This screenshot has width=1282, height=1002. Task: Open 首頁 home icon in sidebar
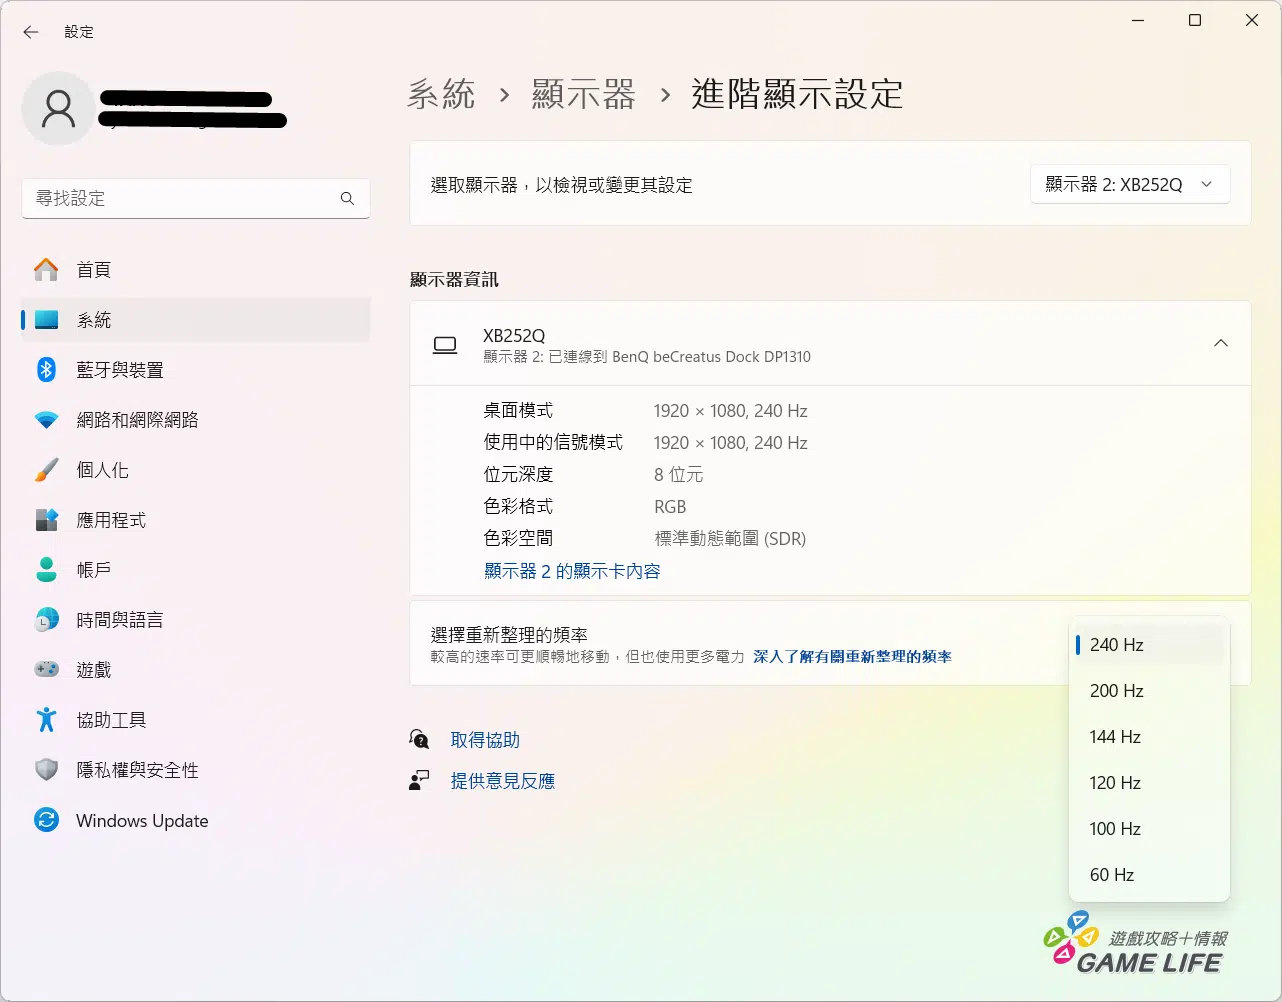tap(46, 270)
